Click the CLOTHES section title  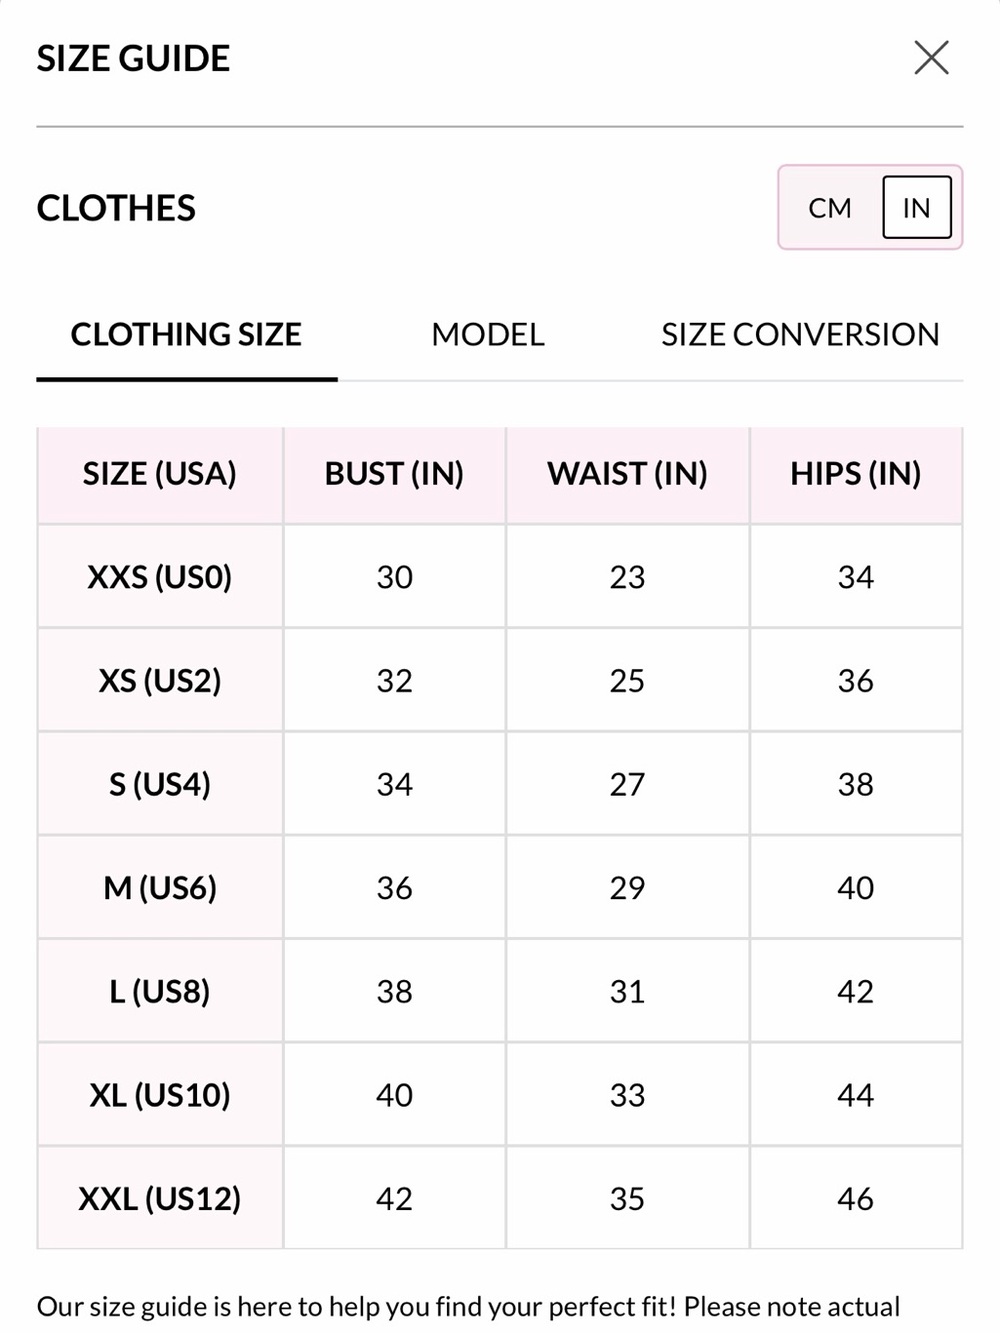coord(116,208)
